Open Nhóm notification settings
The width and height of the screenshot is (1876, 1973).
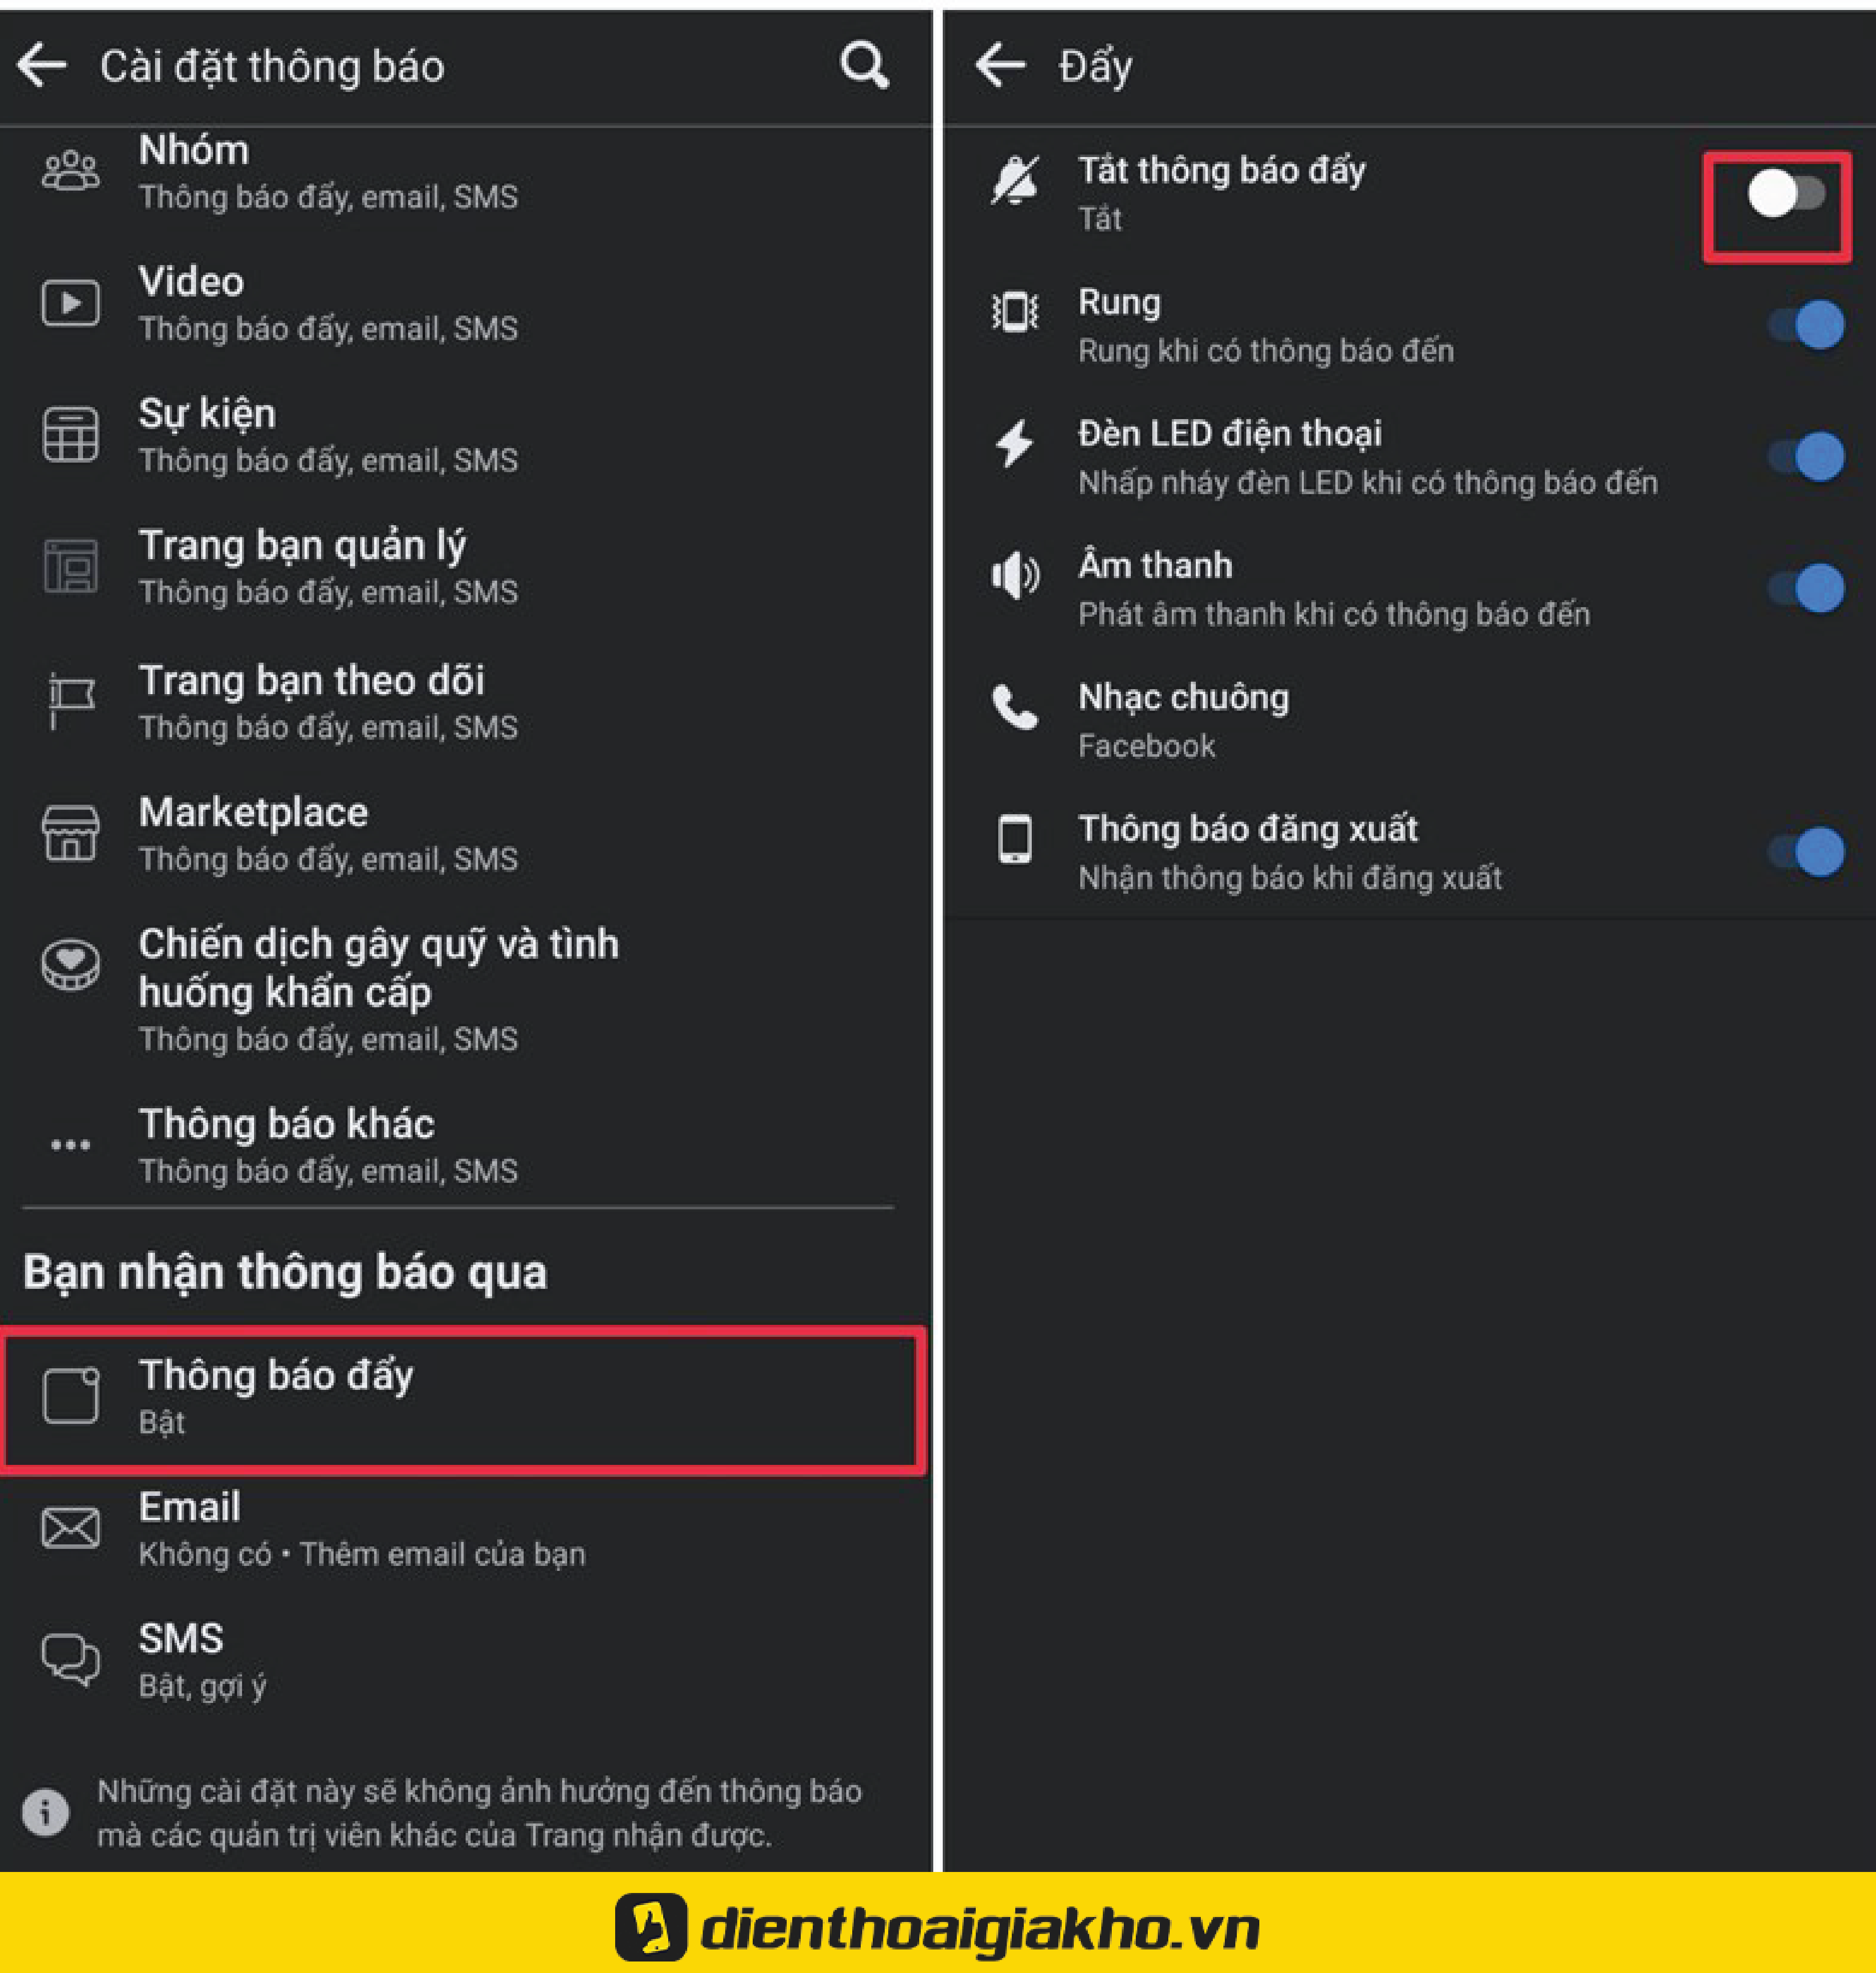pyautogui.click(x=467, y=168)
